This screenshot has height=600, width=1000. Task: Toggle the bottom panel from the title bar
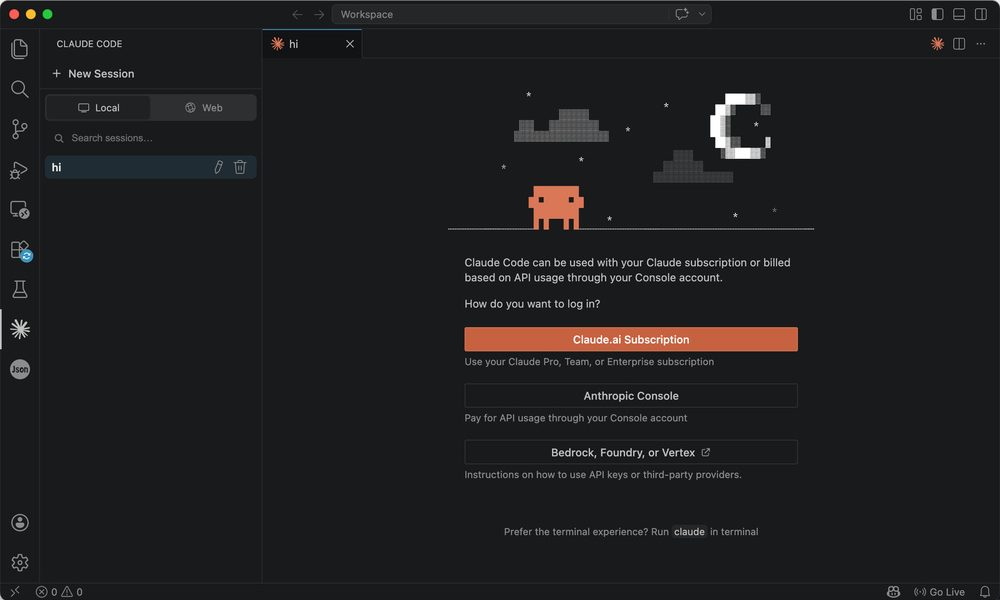point(959,14)
